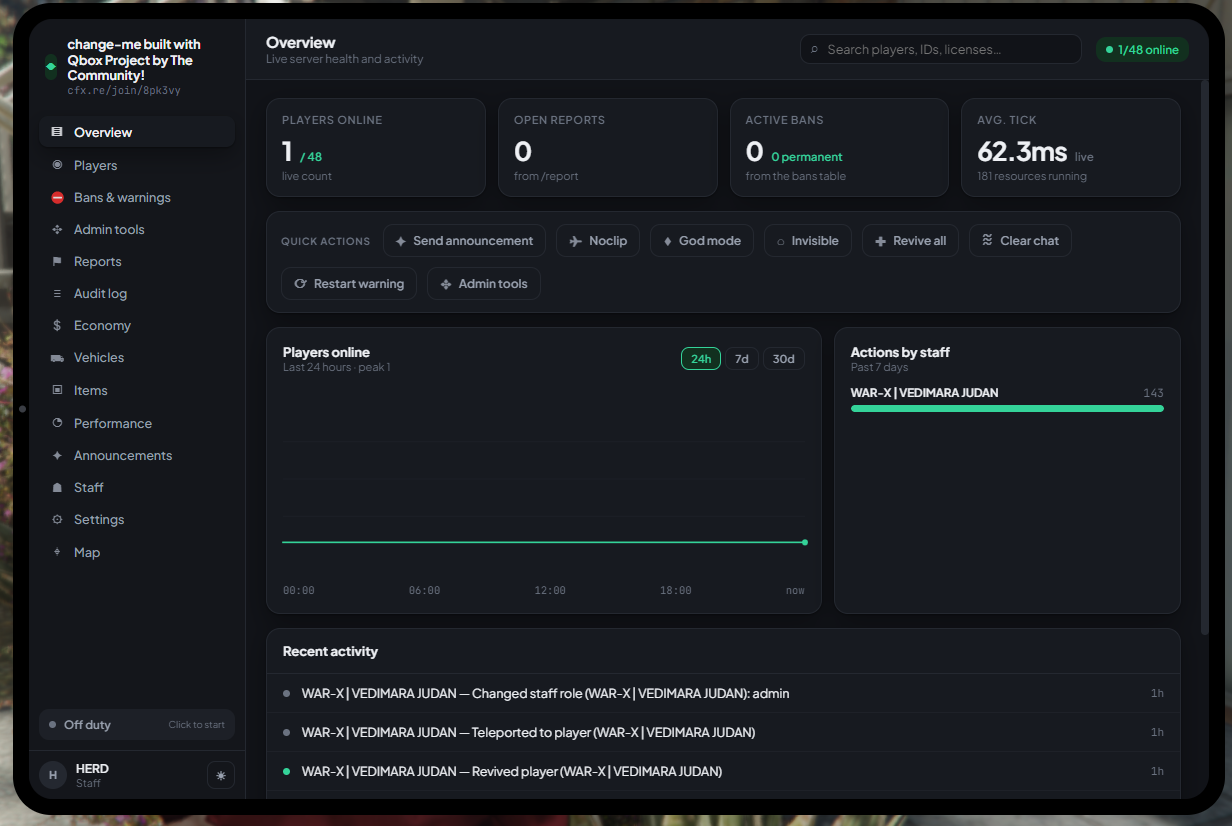Click the Performance gauge icon

click(x=57, y=423)
